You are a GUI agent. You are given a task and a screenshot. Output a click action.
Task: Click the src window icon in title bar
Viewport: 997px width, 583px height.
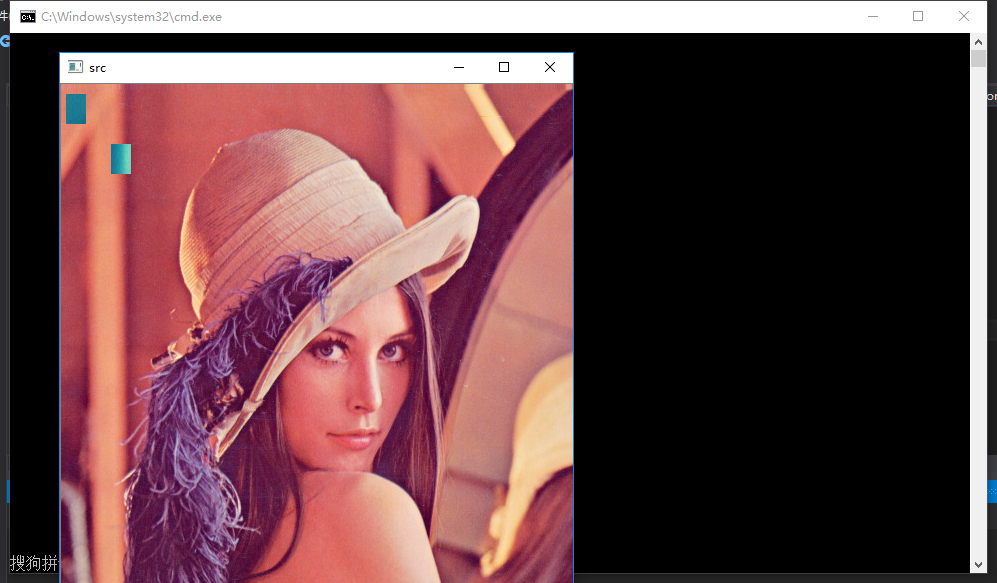(76, 67)
